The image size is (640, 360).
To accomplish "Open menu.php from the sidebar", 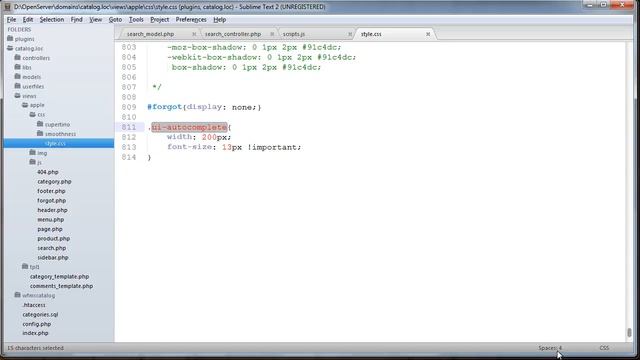I will click(51, 220).
